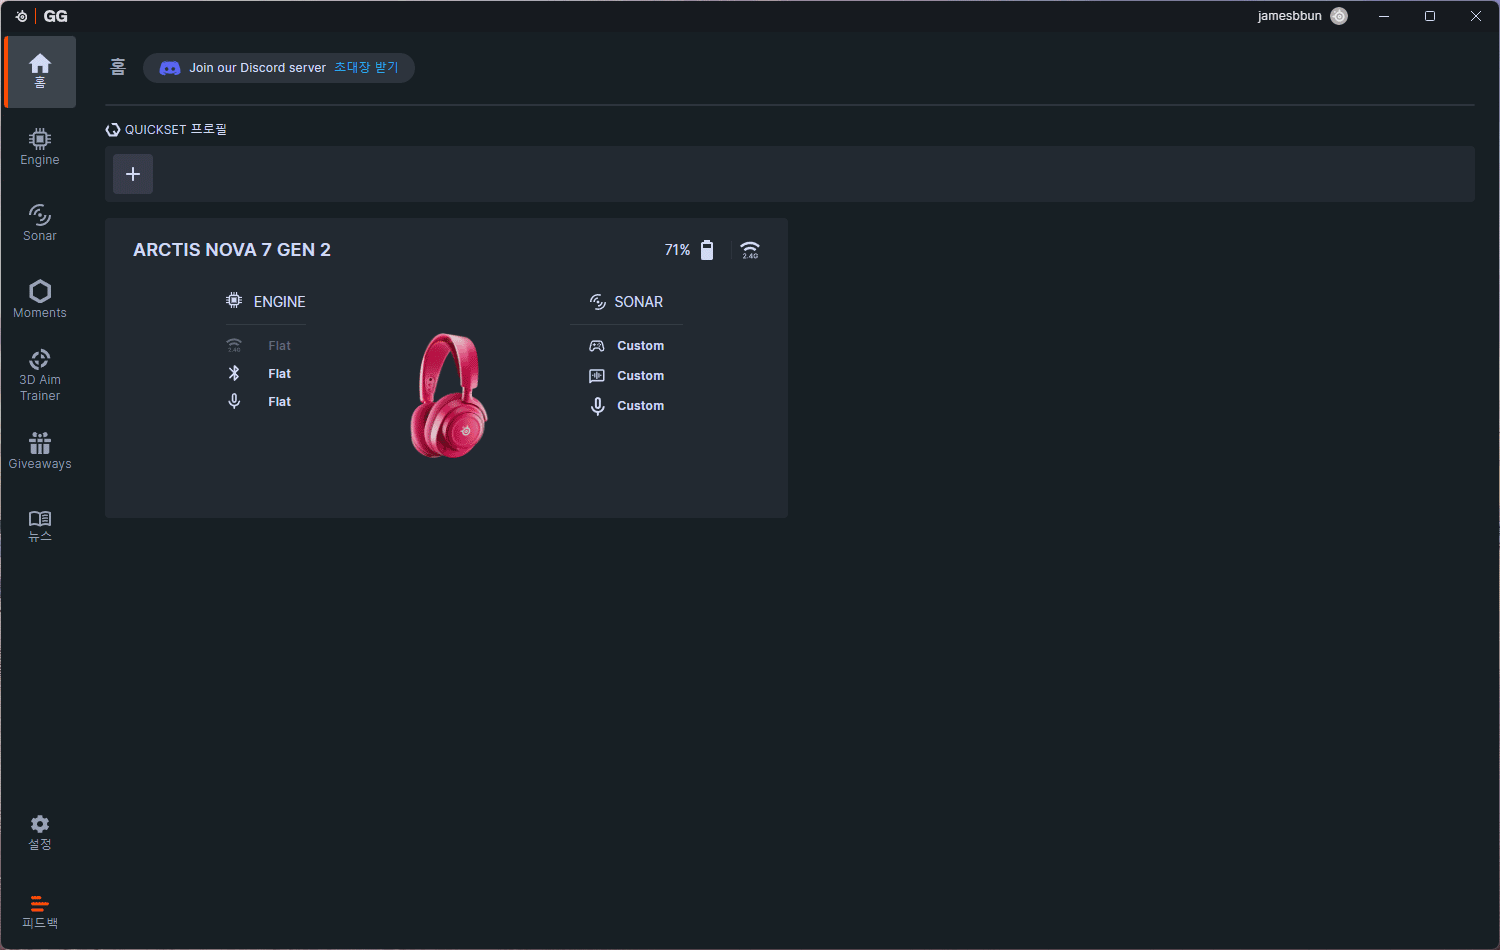Click the Bluetooth preset icon
Image resolution: width=1500 pixels, height=950 pixels.
coord(234,373)
